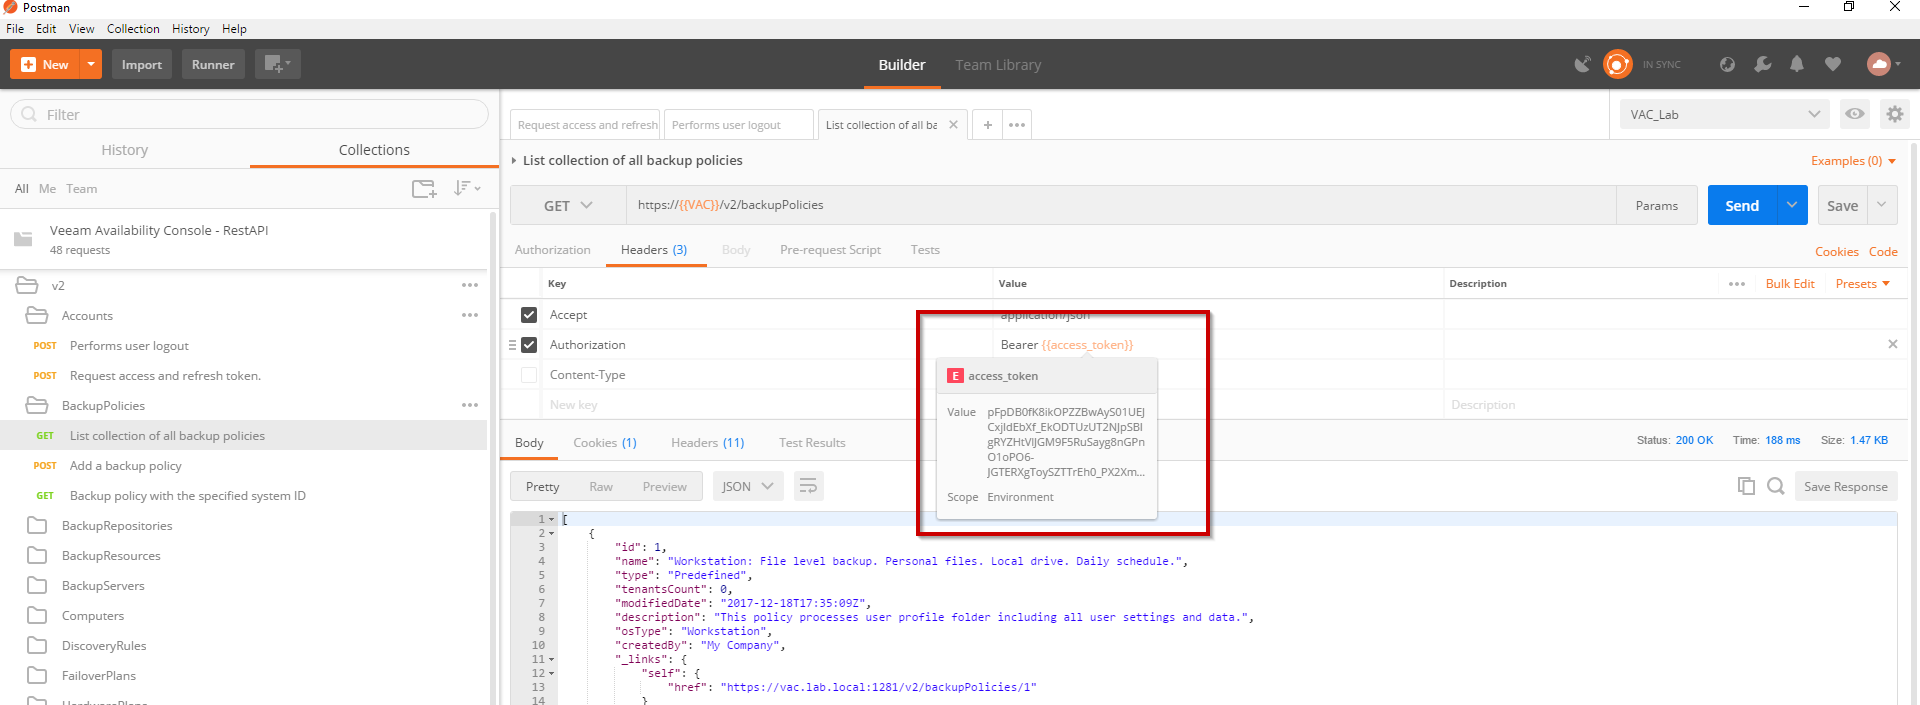Open the Pre-request Script tab
The image size is (1920, 705).
tap(830, 250)
